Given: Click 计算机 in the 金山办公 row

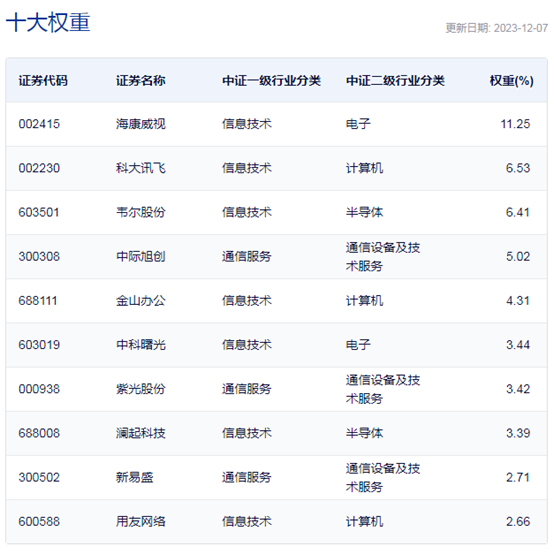Looking at the screenshot, I should coord(364,301).
